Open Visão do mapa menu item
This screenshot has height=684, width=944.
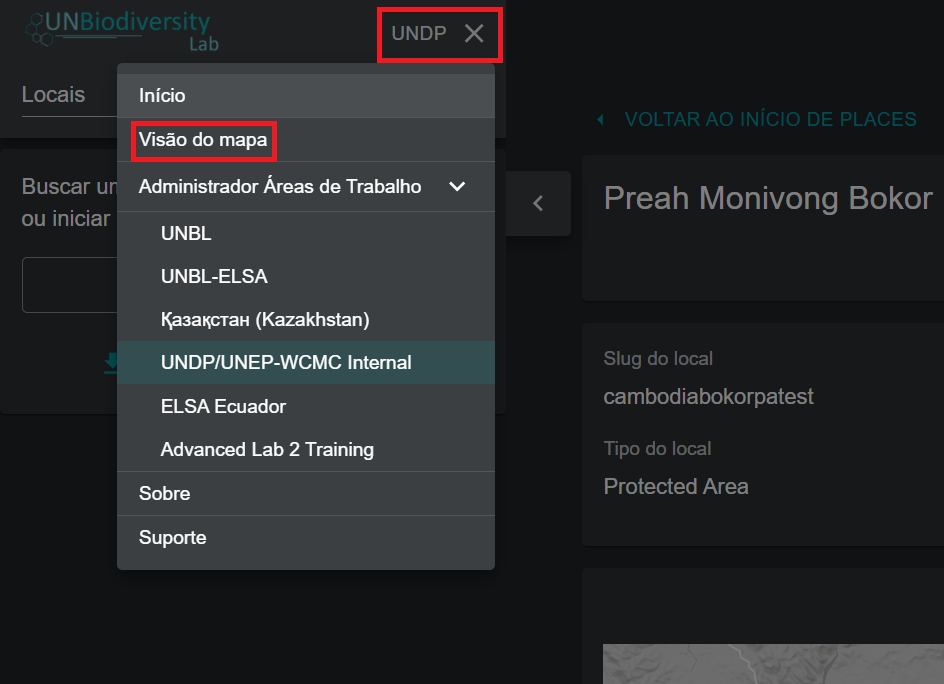pyautogui.click(x=203, y=140)
